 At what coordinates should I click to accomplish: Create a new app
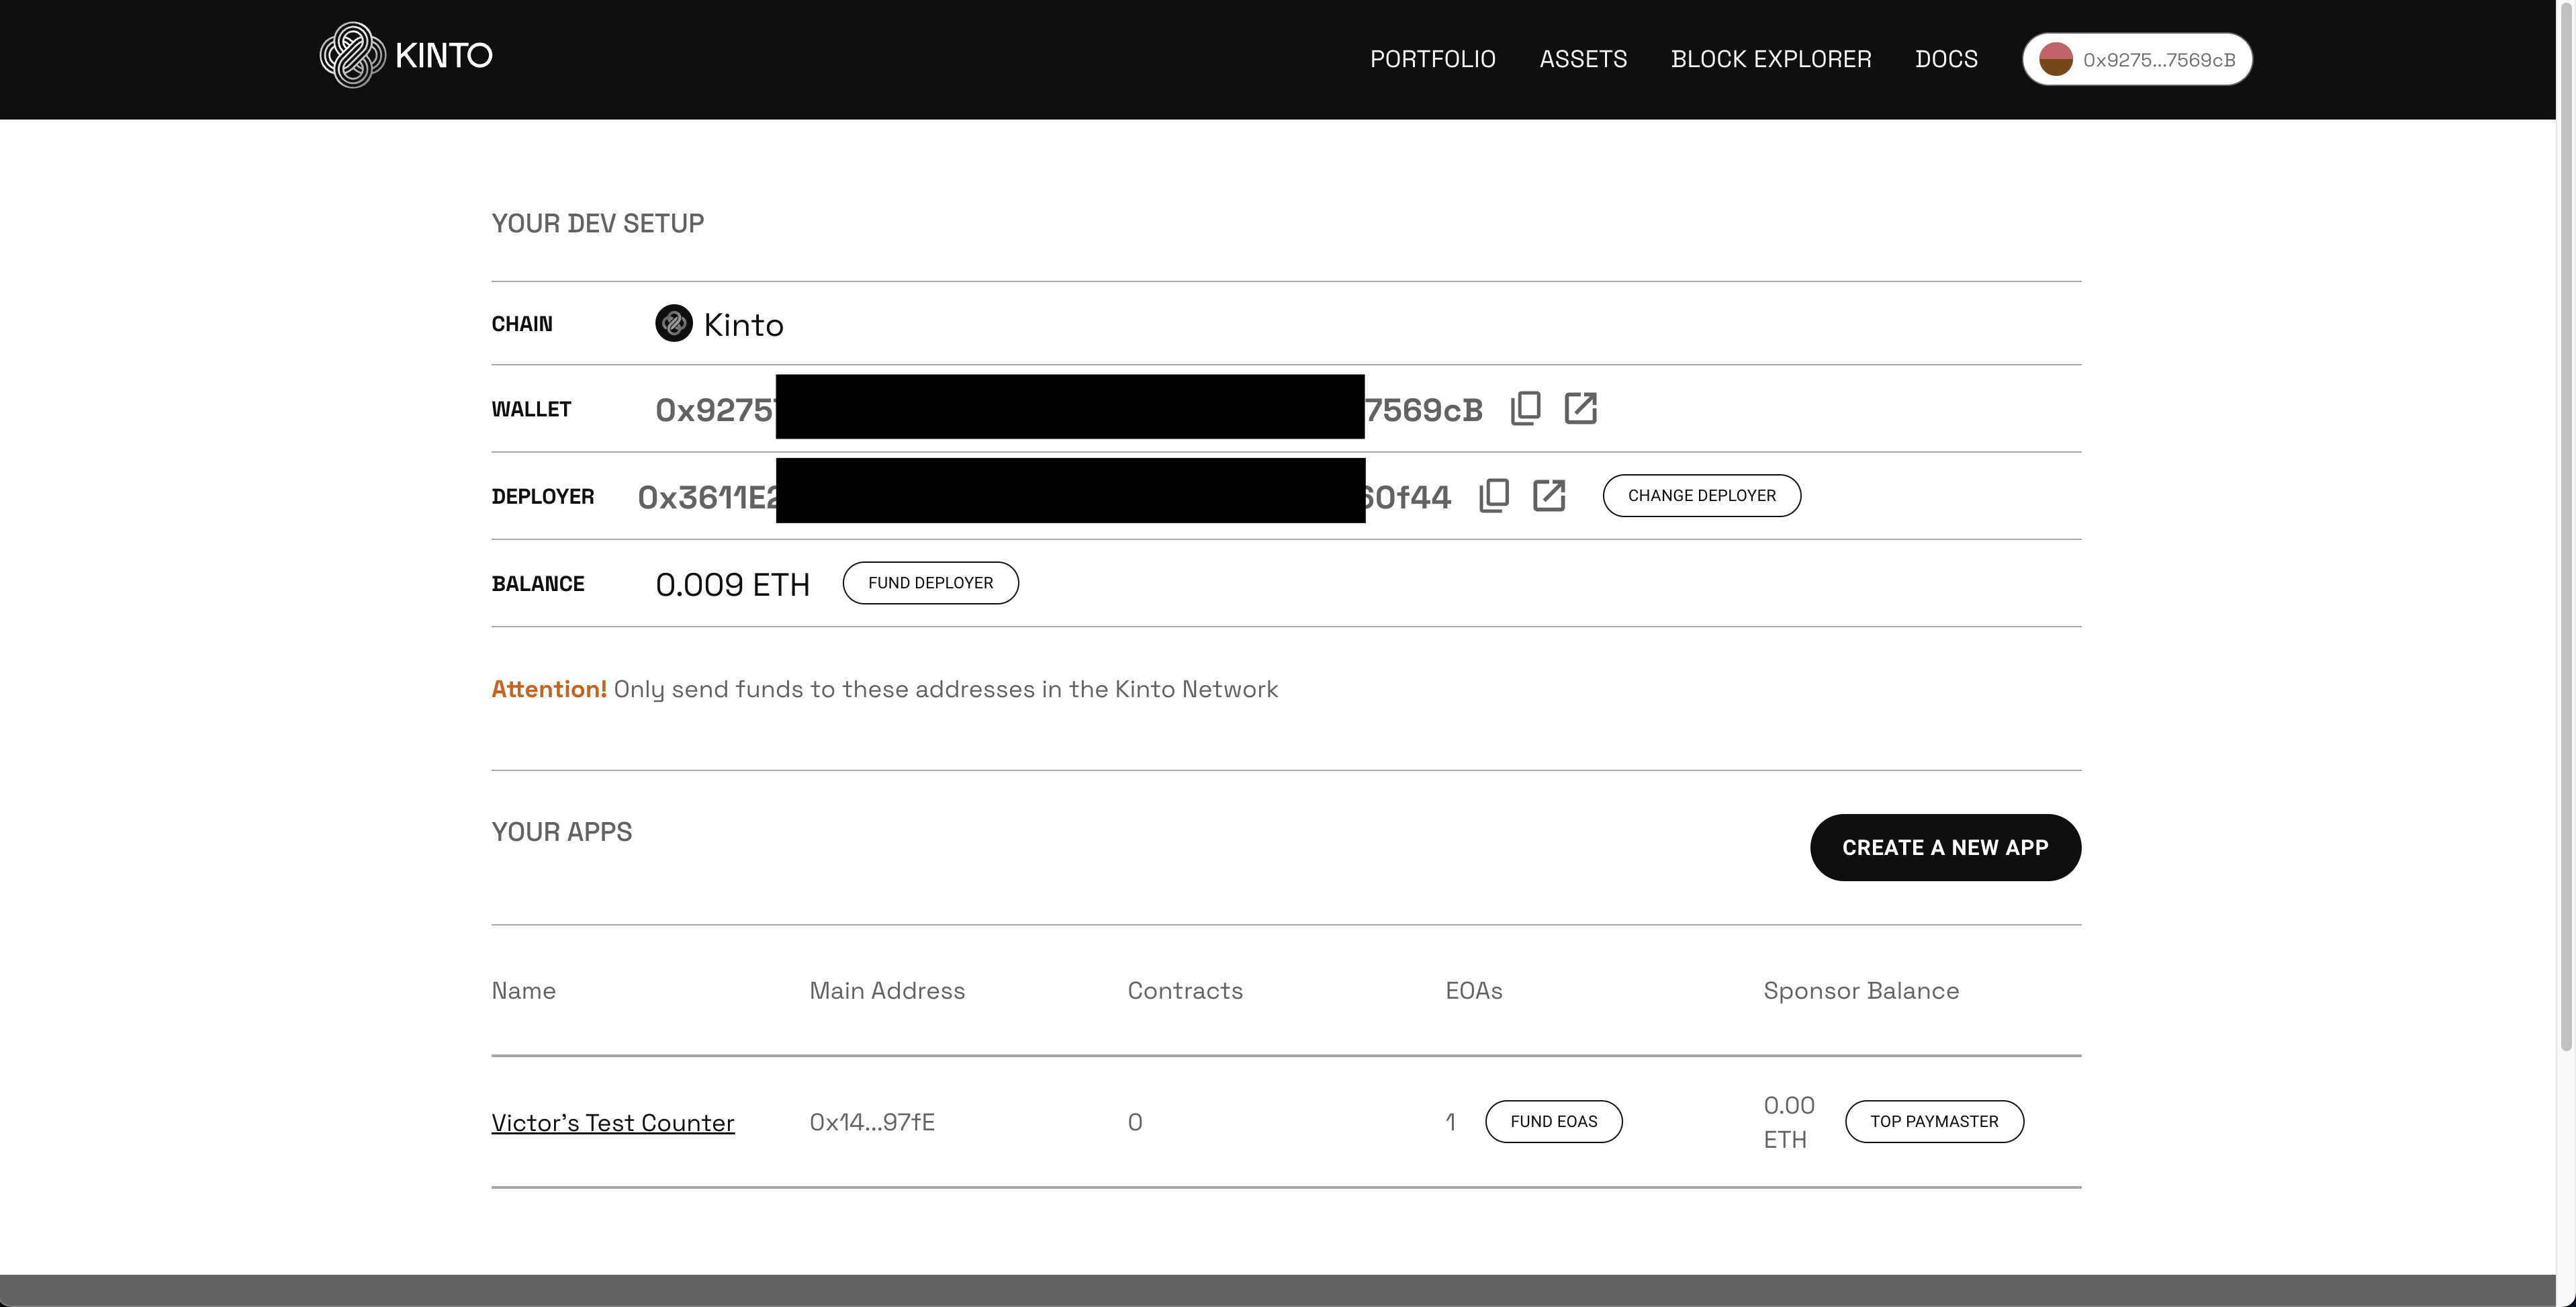click(x=1944, y=848)
